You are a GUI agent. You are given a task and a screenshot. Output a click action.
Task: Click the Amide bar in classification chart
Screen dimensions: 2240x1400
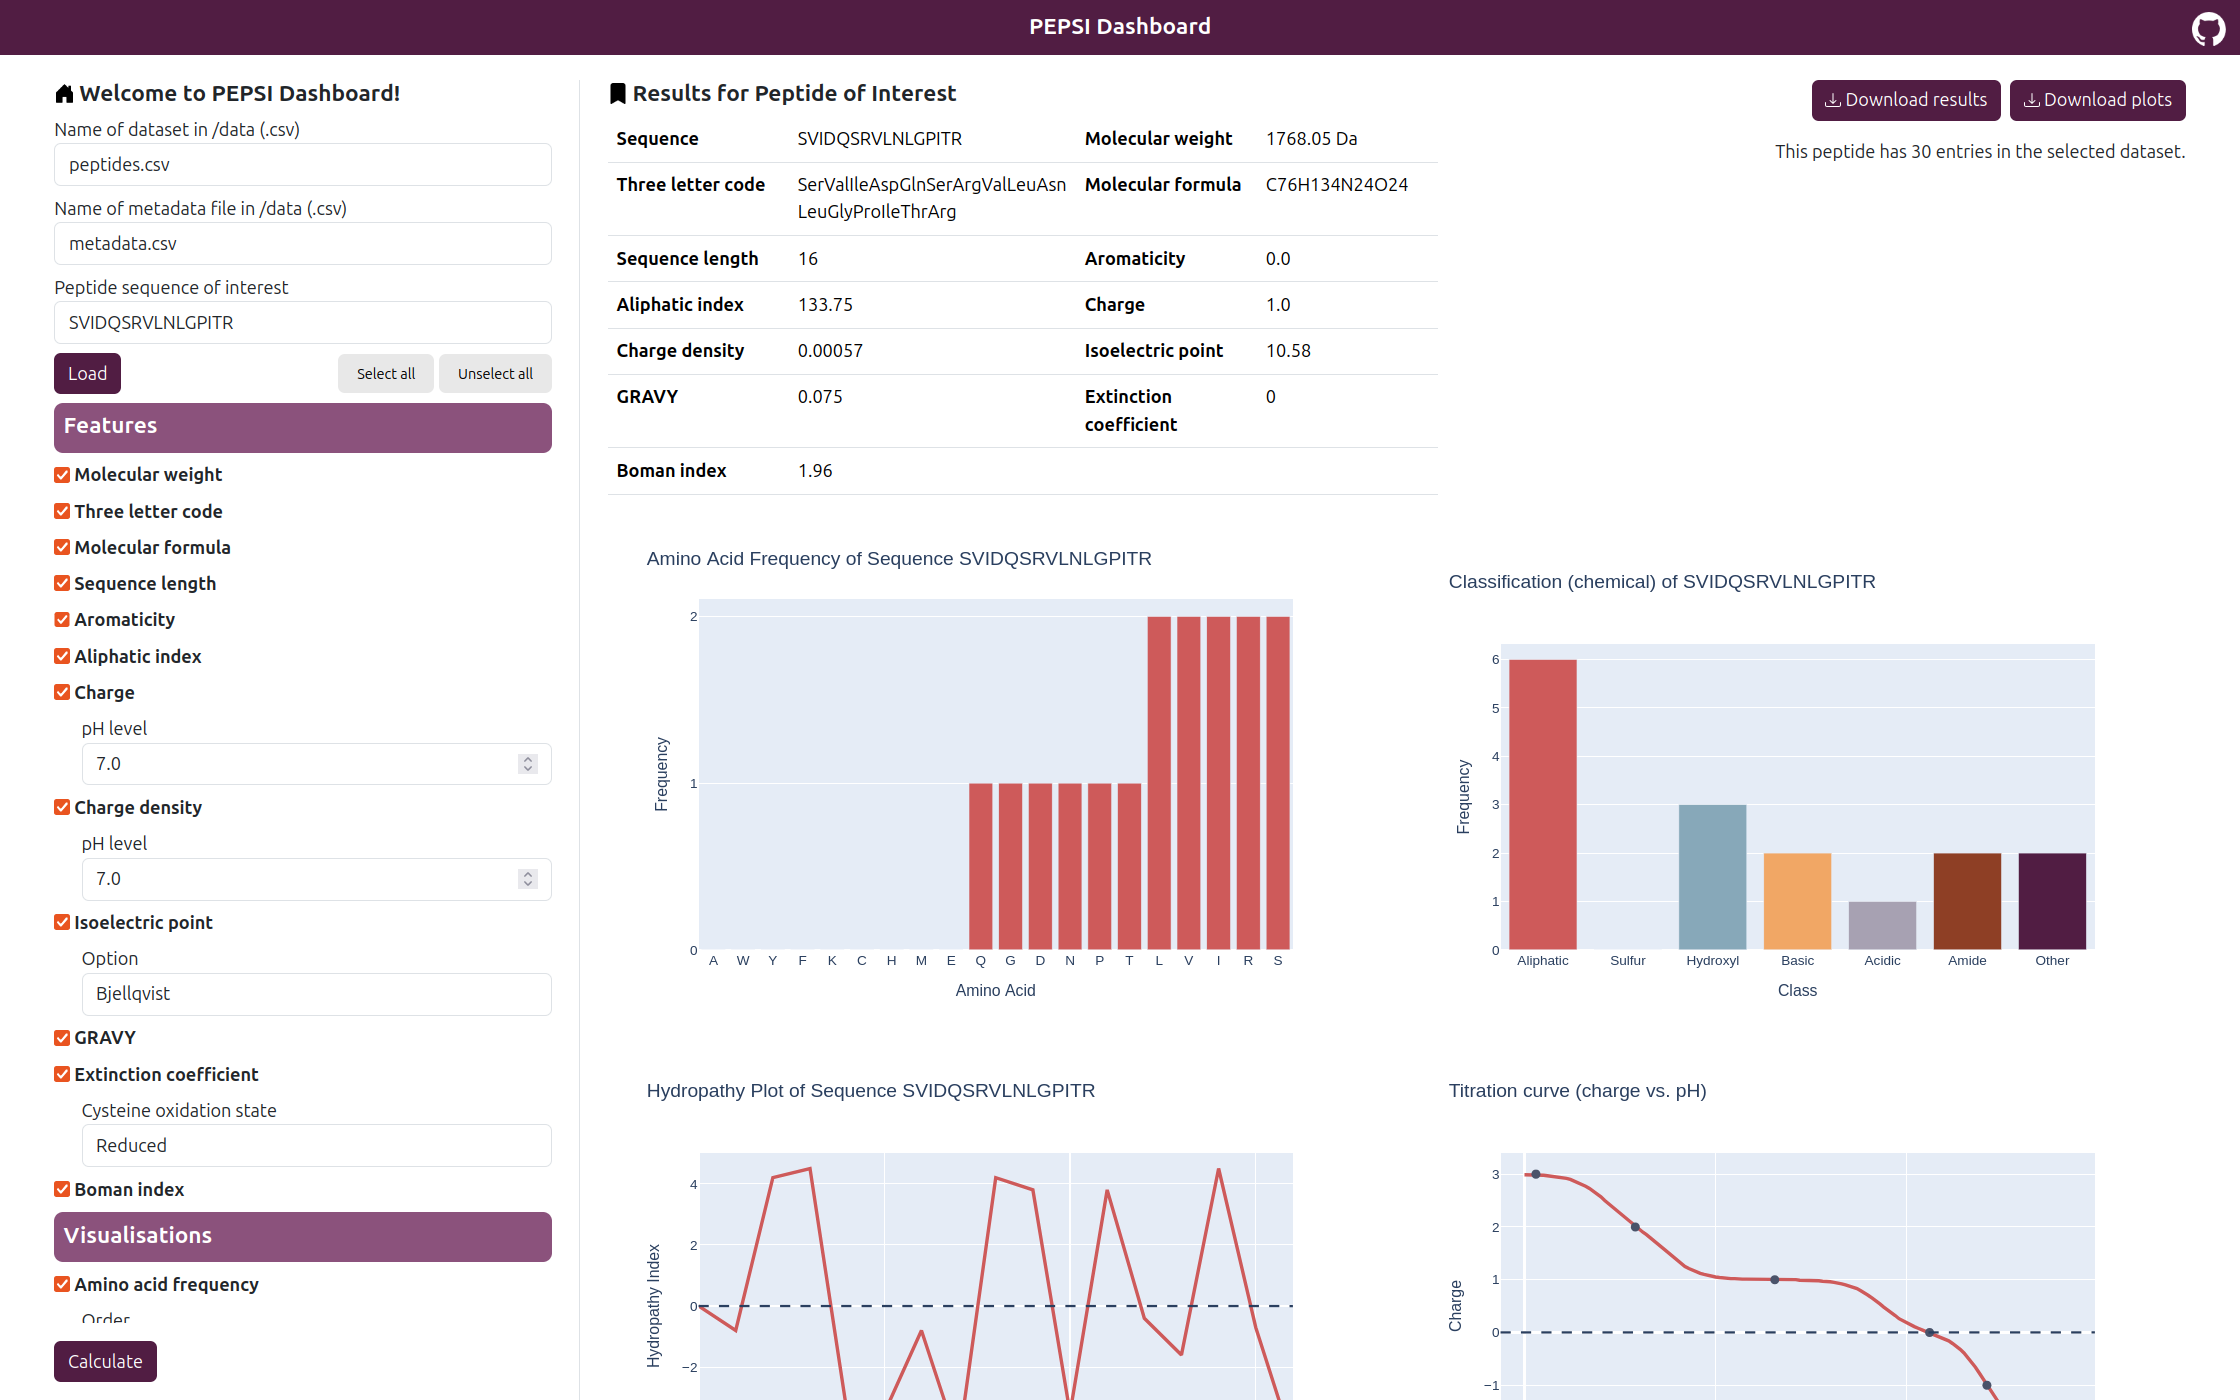pos(1967,901)
